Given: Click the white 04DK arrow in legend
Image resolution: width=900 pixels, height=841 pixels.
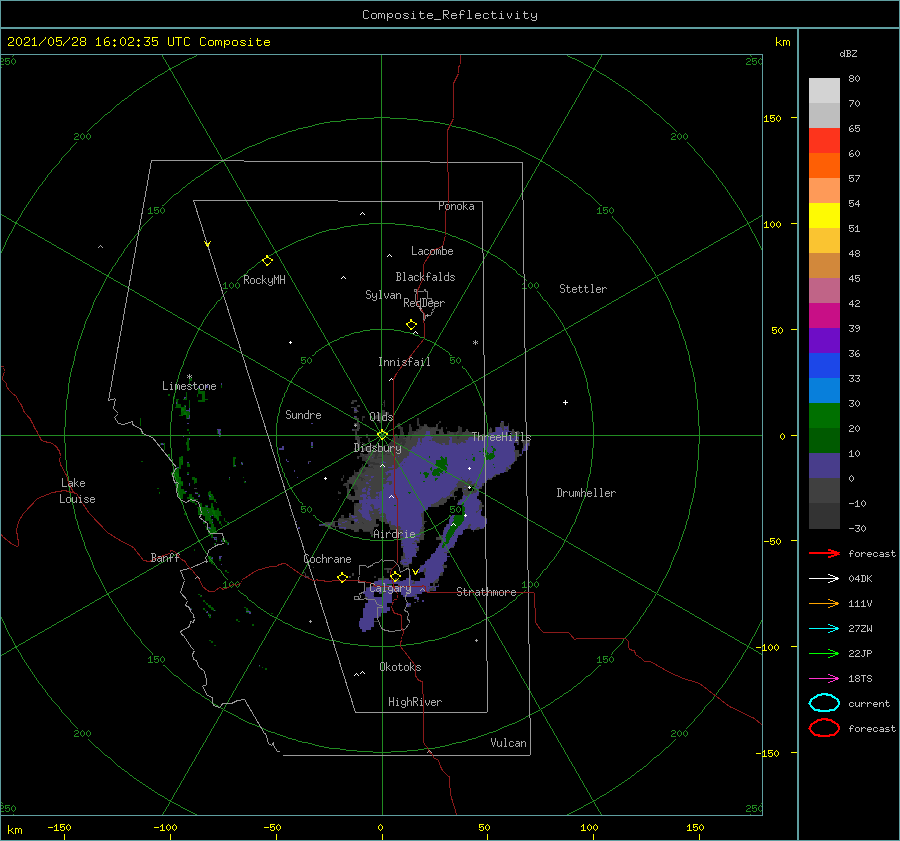Looking at the screenshot, I should (824, 579).
